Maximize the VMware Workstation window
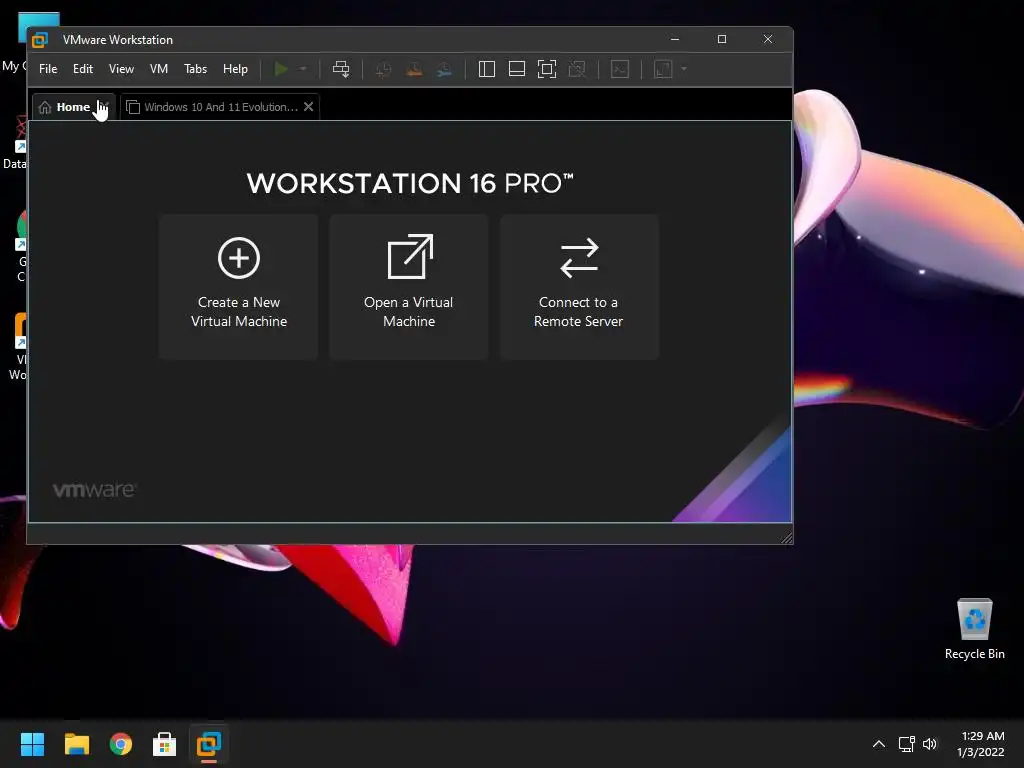Image resolution: width=1024 pixels, height=768 pixels. (x=722, y=39)
